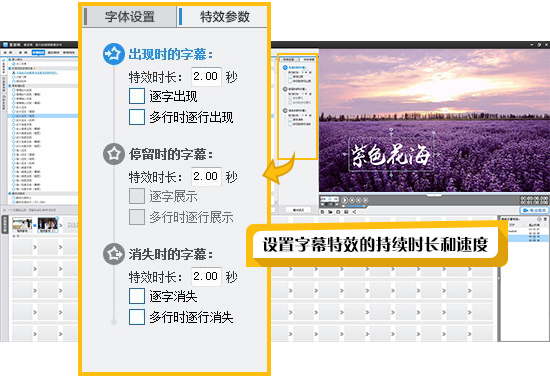Select the second clip thumbnail in timeline

pos(48,224)
